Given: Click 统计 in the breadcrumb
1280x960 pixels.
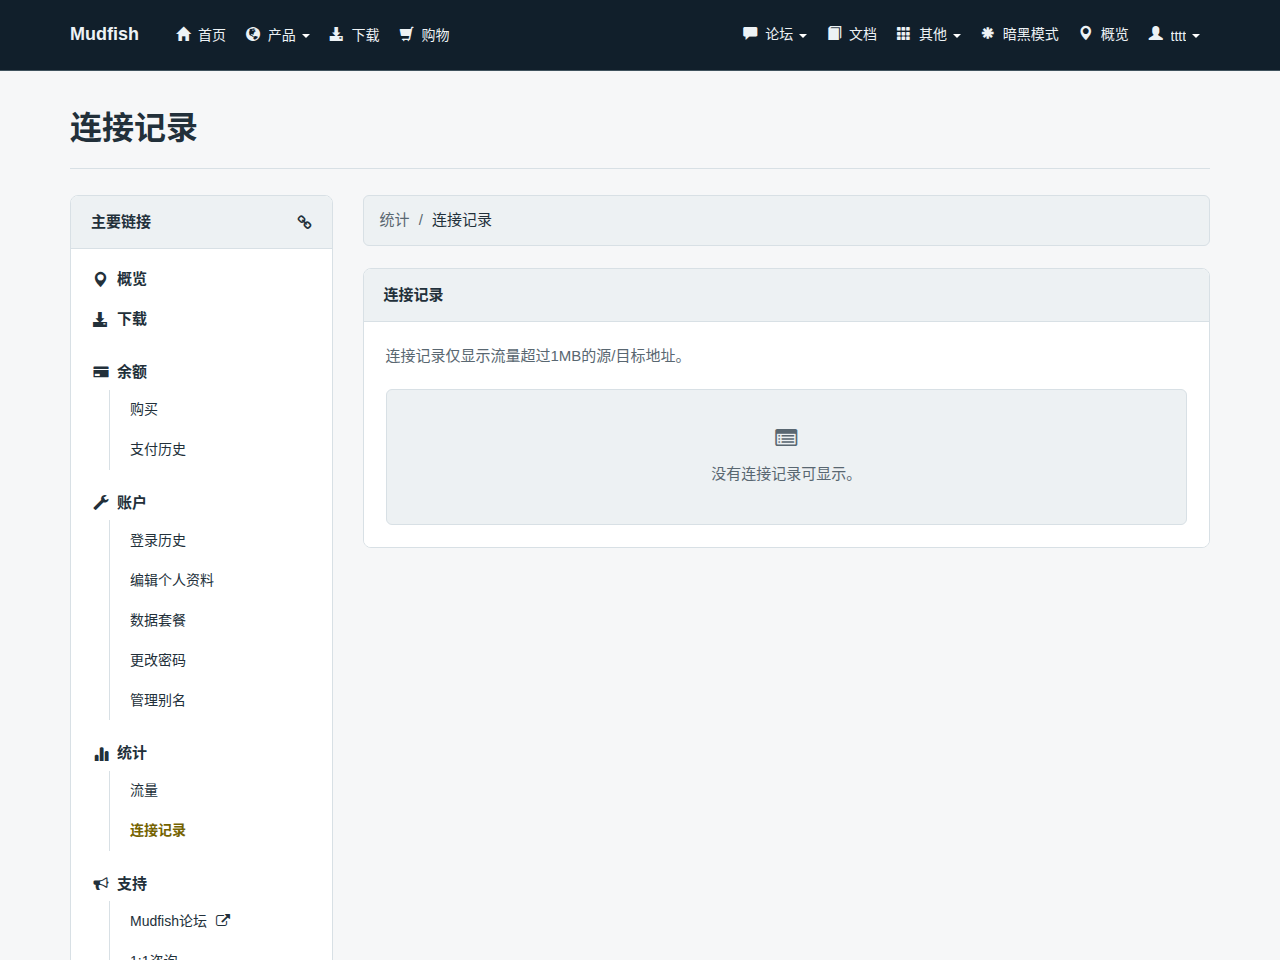Looking at the screenshot, I should tap(394, 220).
